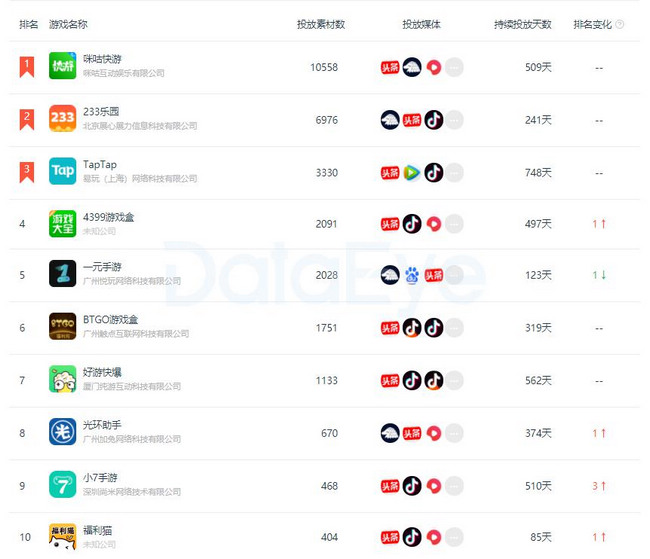Open the 光环助手 game name link
Image resolution: width=650 pixels, height=559 pixels.
[102, 425]
